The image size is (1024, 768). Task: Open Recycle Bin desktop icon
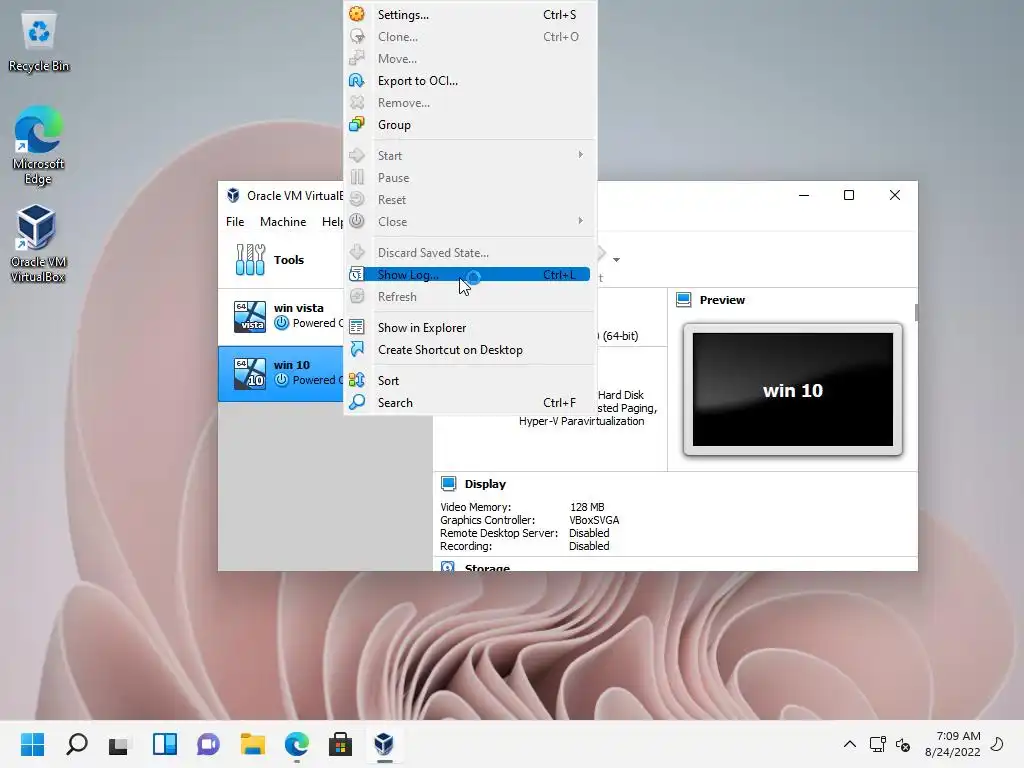[x=39, y=42]
